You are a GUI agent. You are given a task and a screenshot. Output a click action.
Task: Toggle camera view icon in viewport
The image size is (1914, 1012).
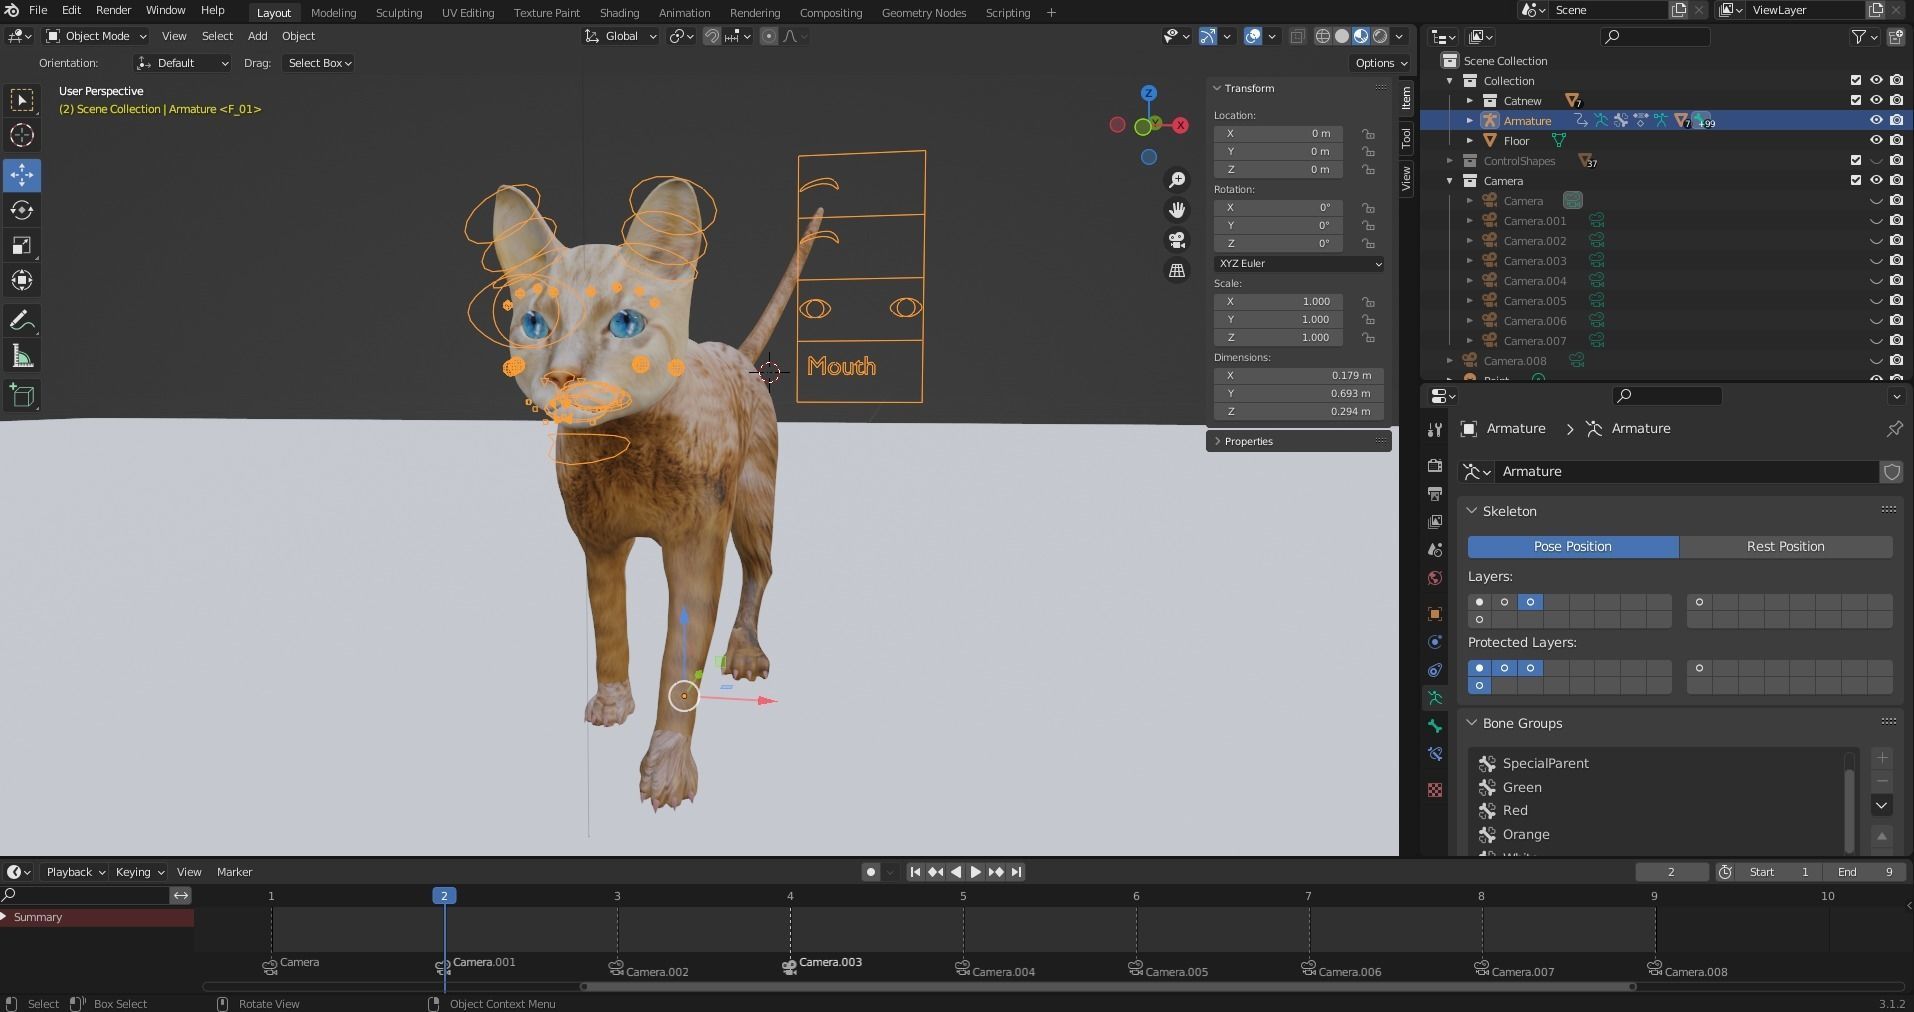pyautogui.click(x=1177, y=241)
